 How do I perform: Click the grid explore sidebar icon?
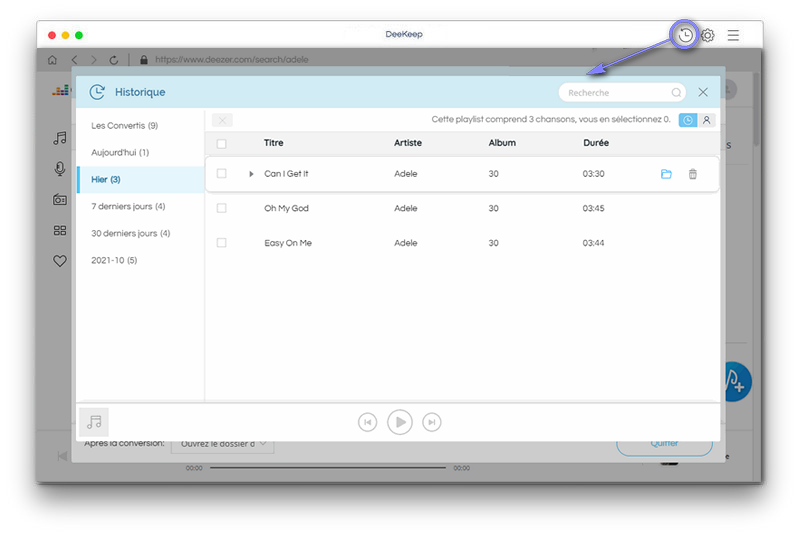coord(60,231)
